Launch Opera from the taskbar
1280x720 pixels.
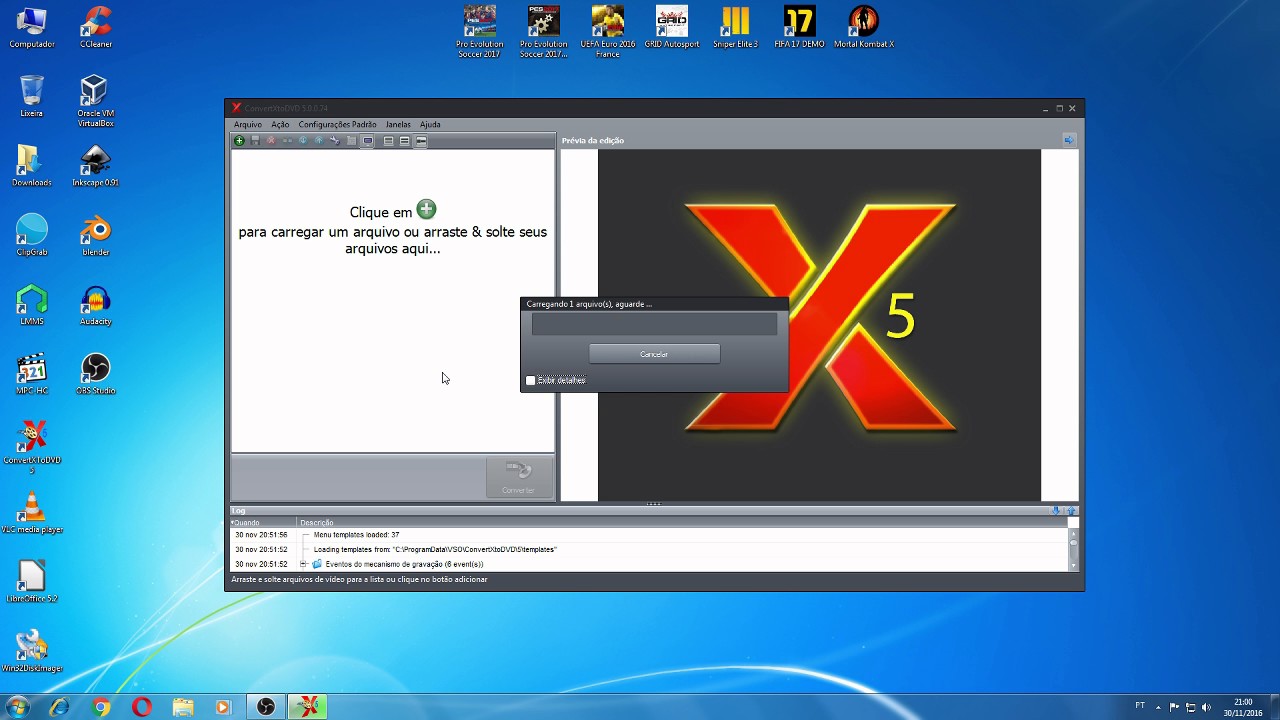141,707
